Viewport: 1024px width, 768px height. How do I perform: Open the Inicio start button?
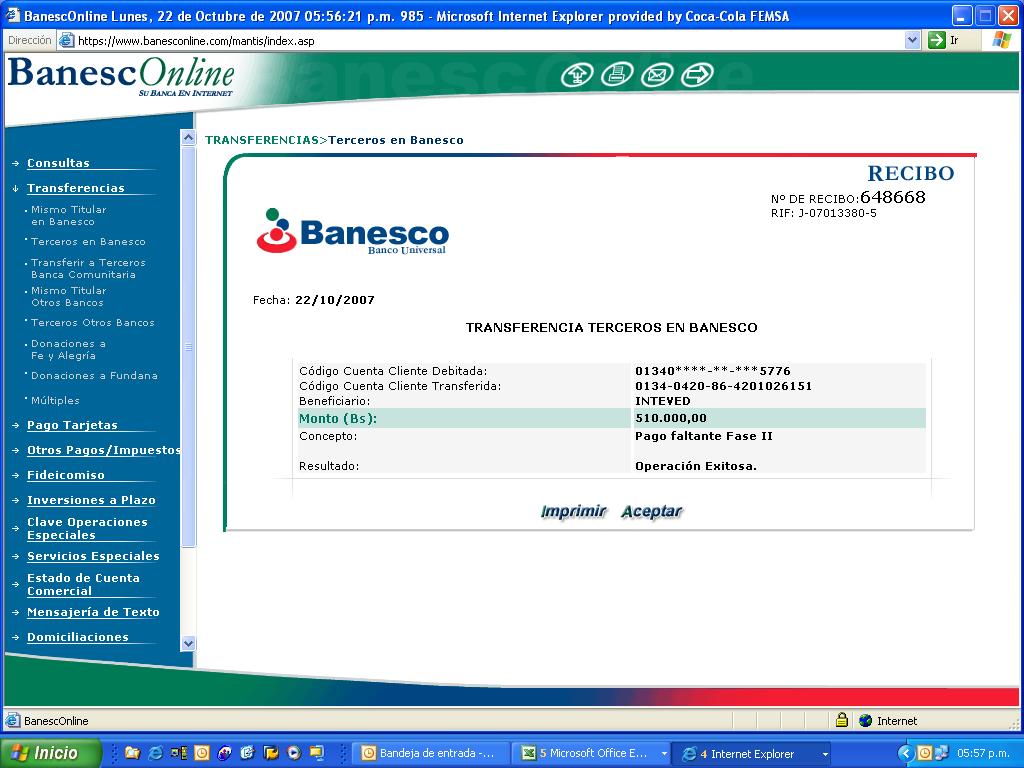[51, 753]
